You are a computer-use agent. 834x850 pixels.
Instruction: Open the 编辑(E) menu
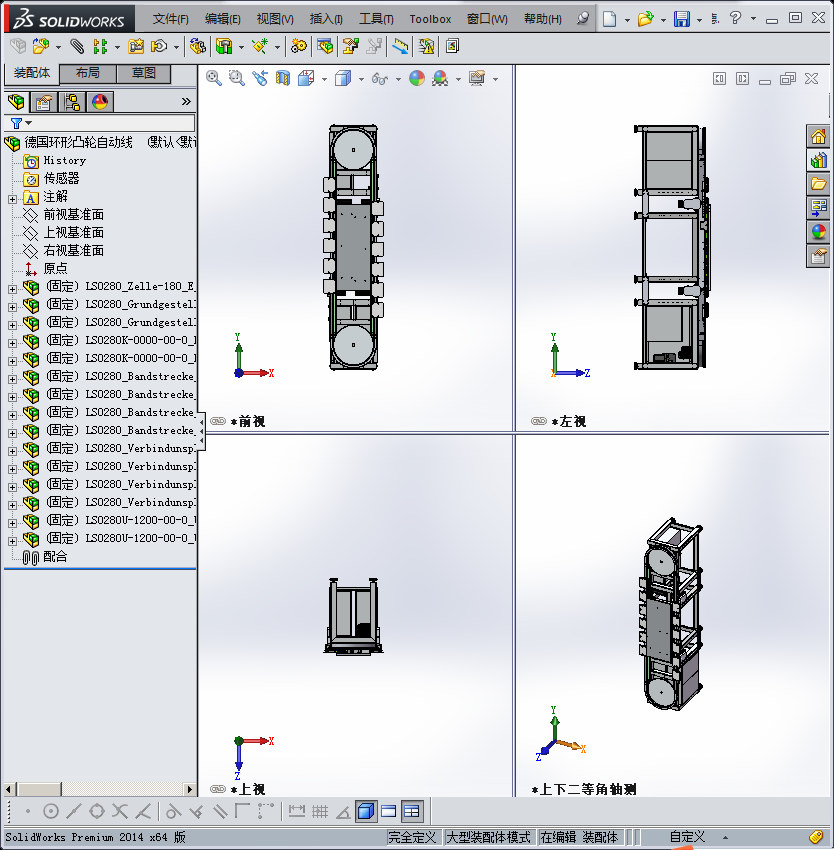click(222, 19)
